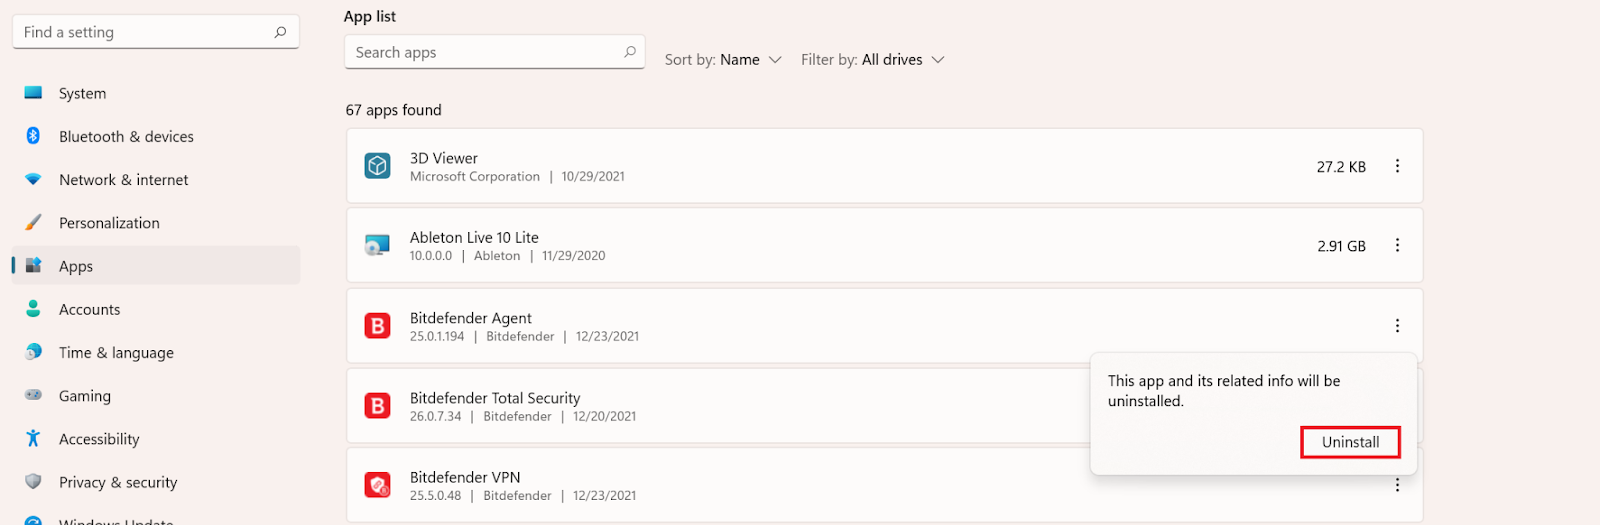Open more options for 3D Viewer
The height and width of the screenshot is (525, 1600).
[1397, 166]
